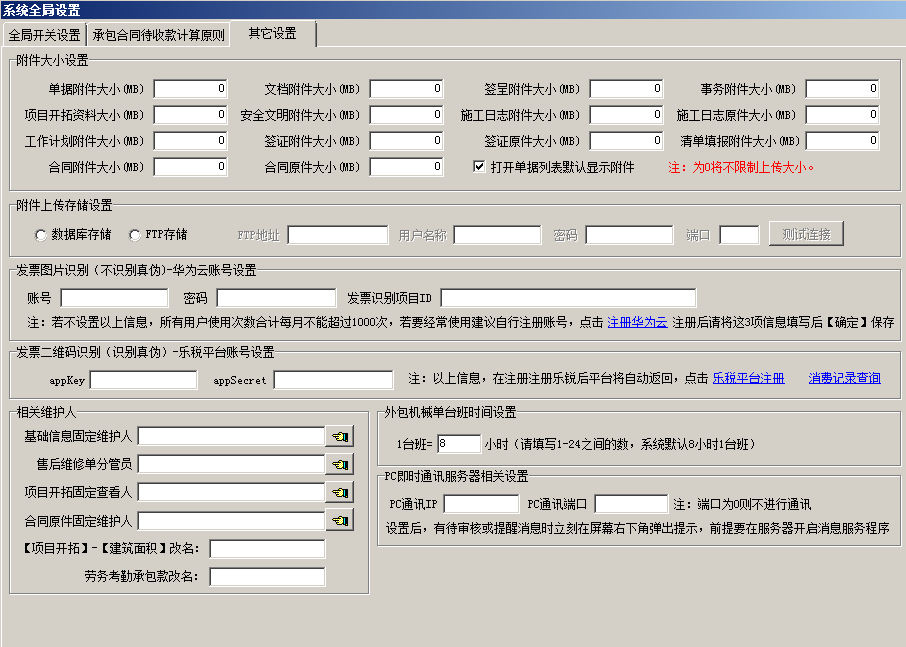Click lookup icon beside 售后维修单分管员 field

[340, 464]
